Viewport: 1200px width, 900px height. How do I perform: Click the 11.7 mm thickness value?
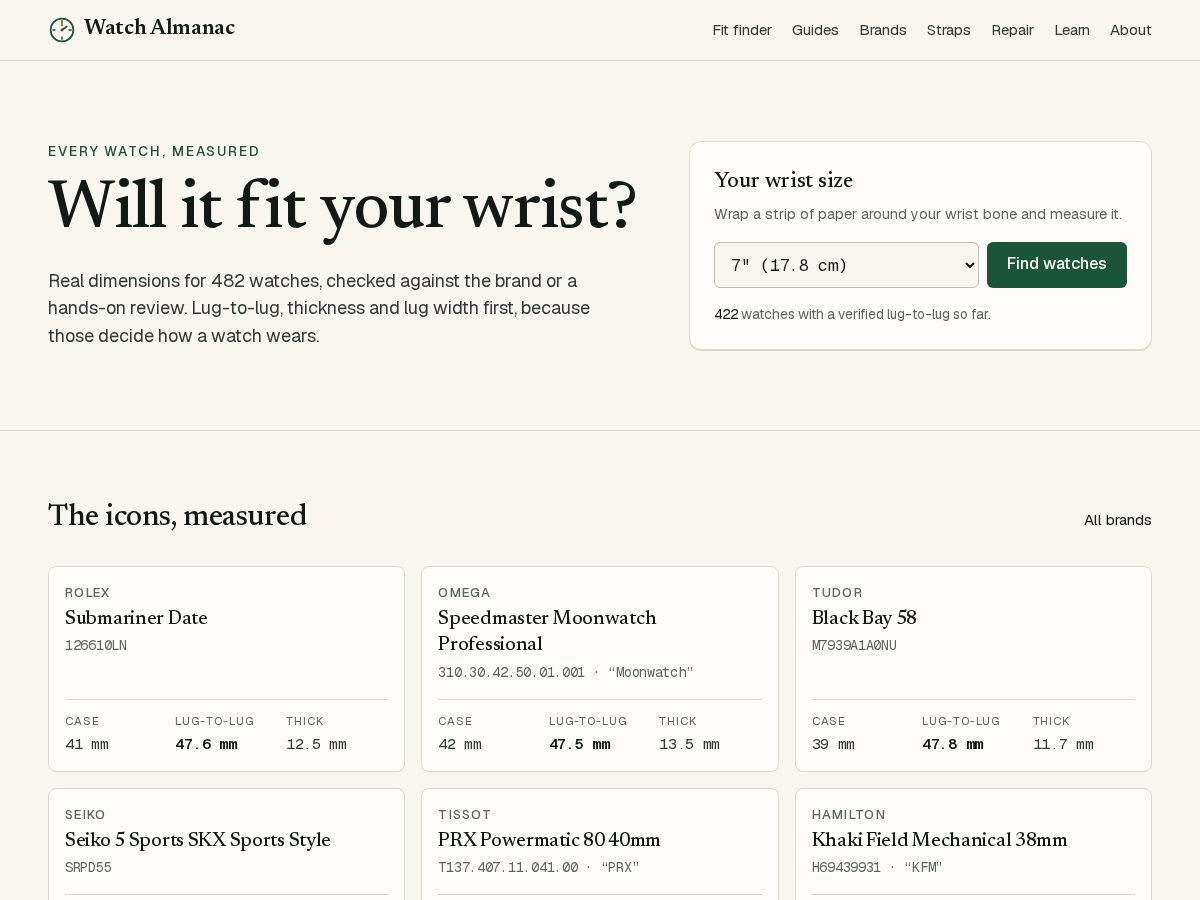(1063, 744)
